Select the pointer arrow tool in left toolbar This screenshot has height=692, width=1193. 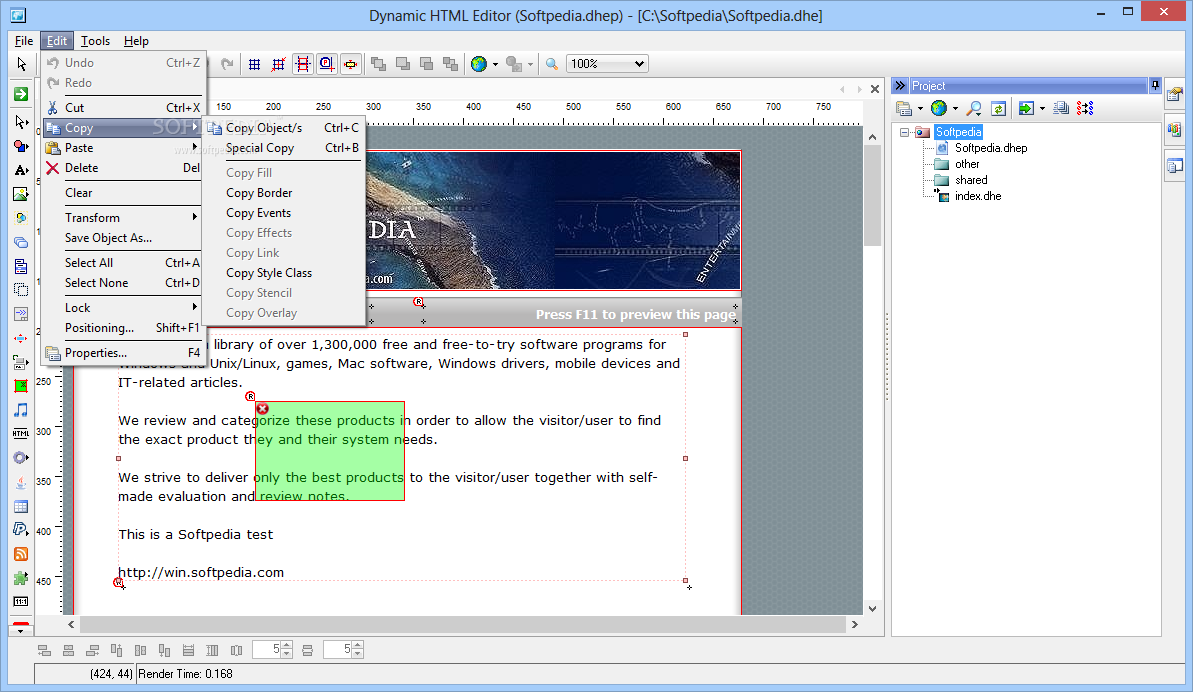(21, 65)
